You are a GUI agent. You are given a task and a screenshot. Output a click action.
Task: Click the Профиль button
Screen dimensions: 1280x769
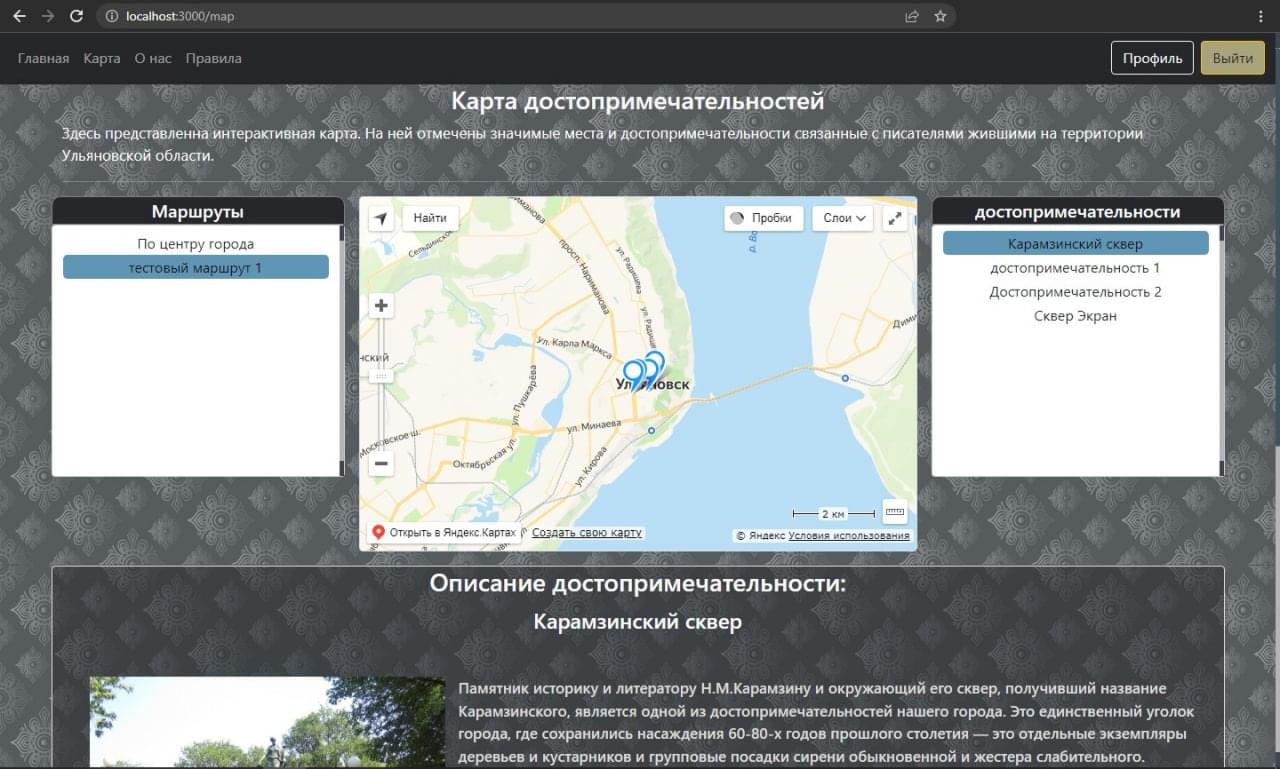coord(1152,58)
